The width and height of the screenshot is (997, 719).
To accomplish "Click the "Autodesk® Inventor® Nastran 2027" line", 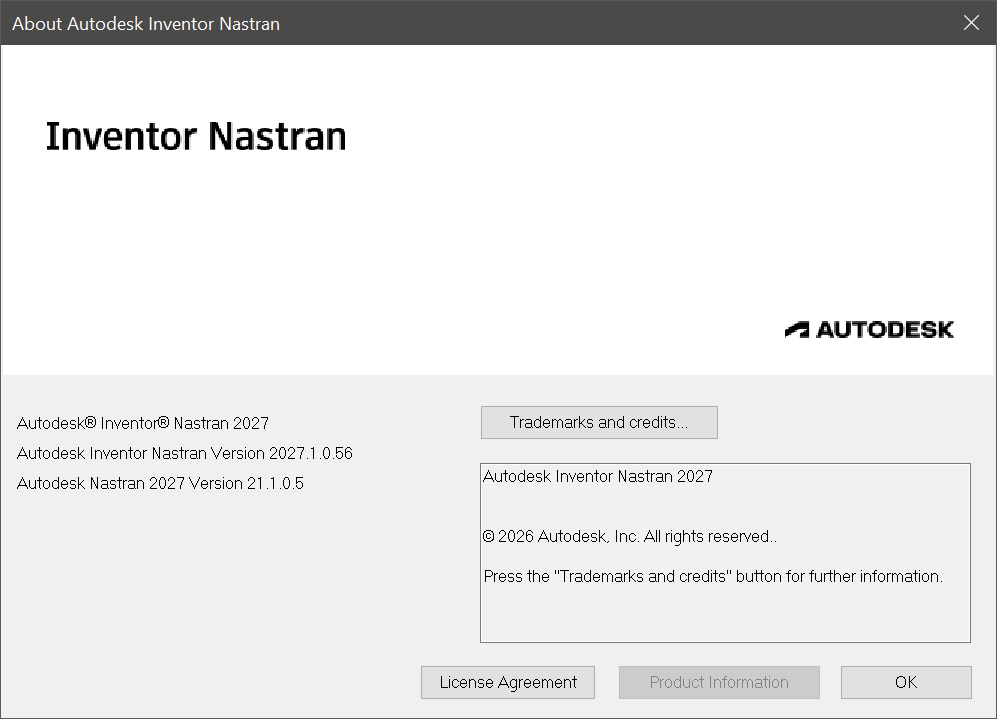I will [x=143, y=423].
